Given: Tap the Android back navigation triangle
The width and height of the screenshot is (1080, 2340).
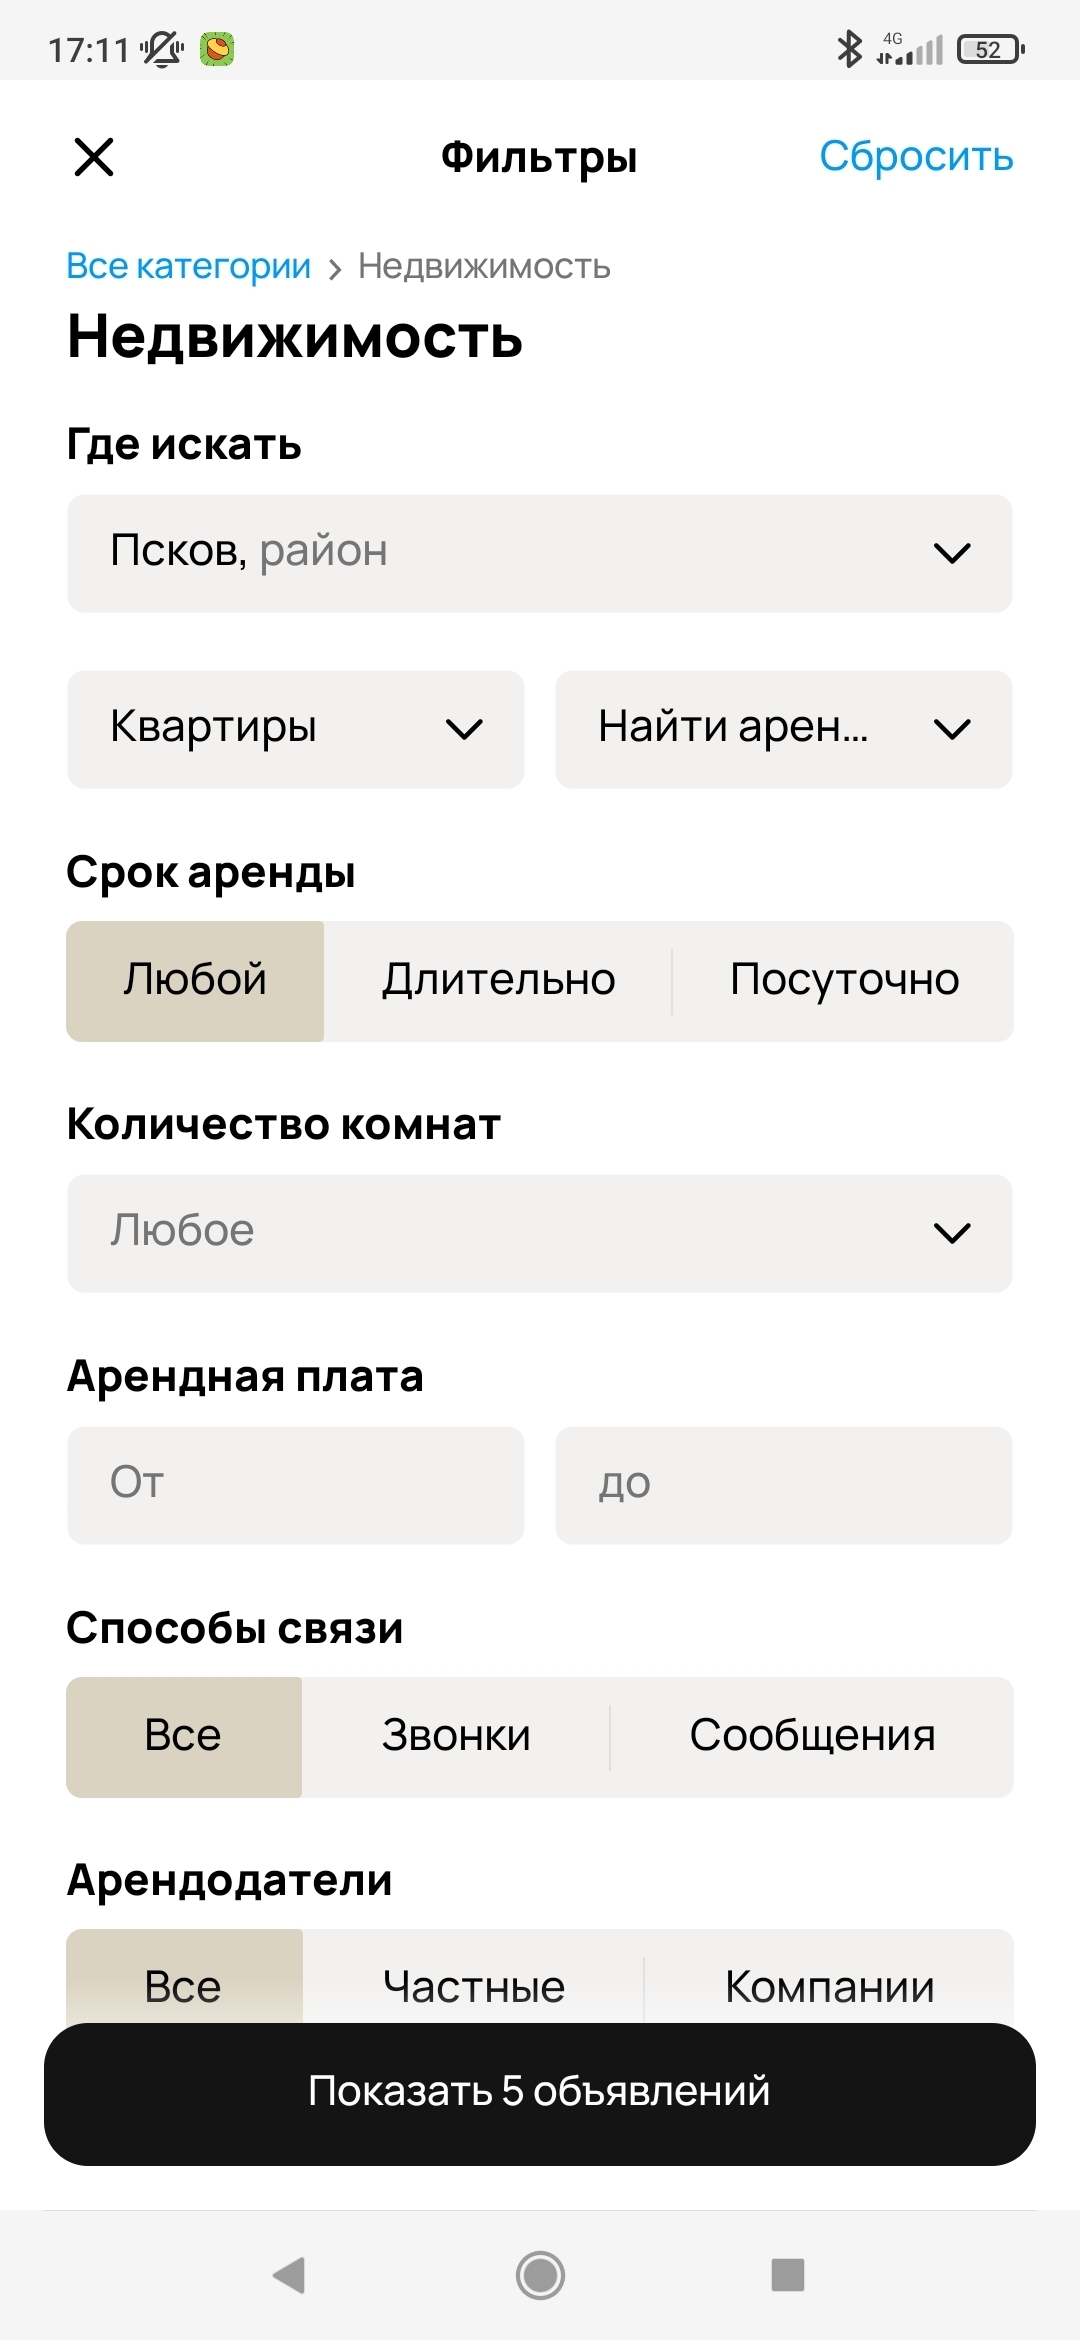Looking at the screenshot, I should pyautogui.click(x=289, y=2275).
